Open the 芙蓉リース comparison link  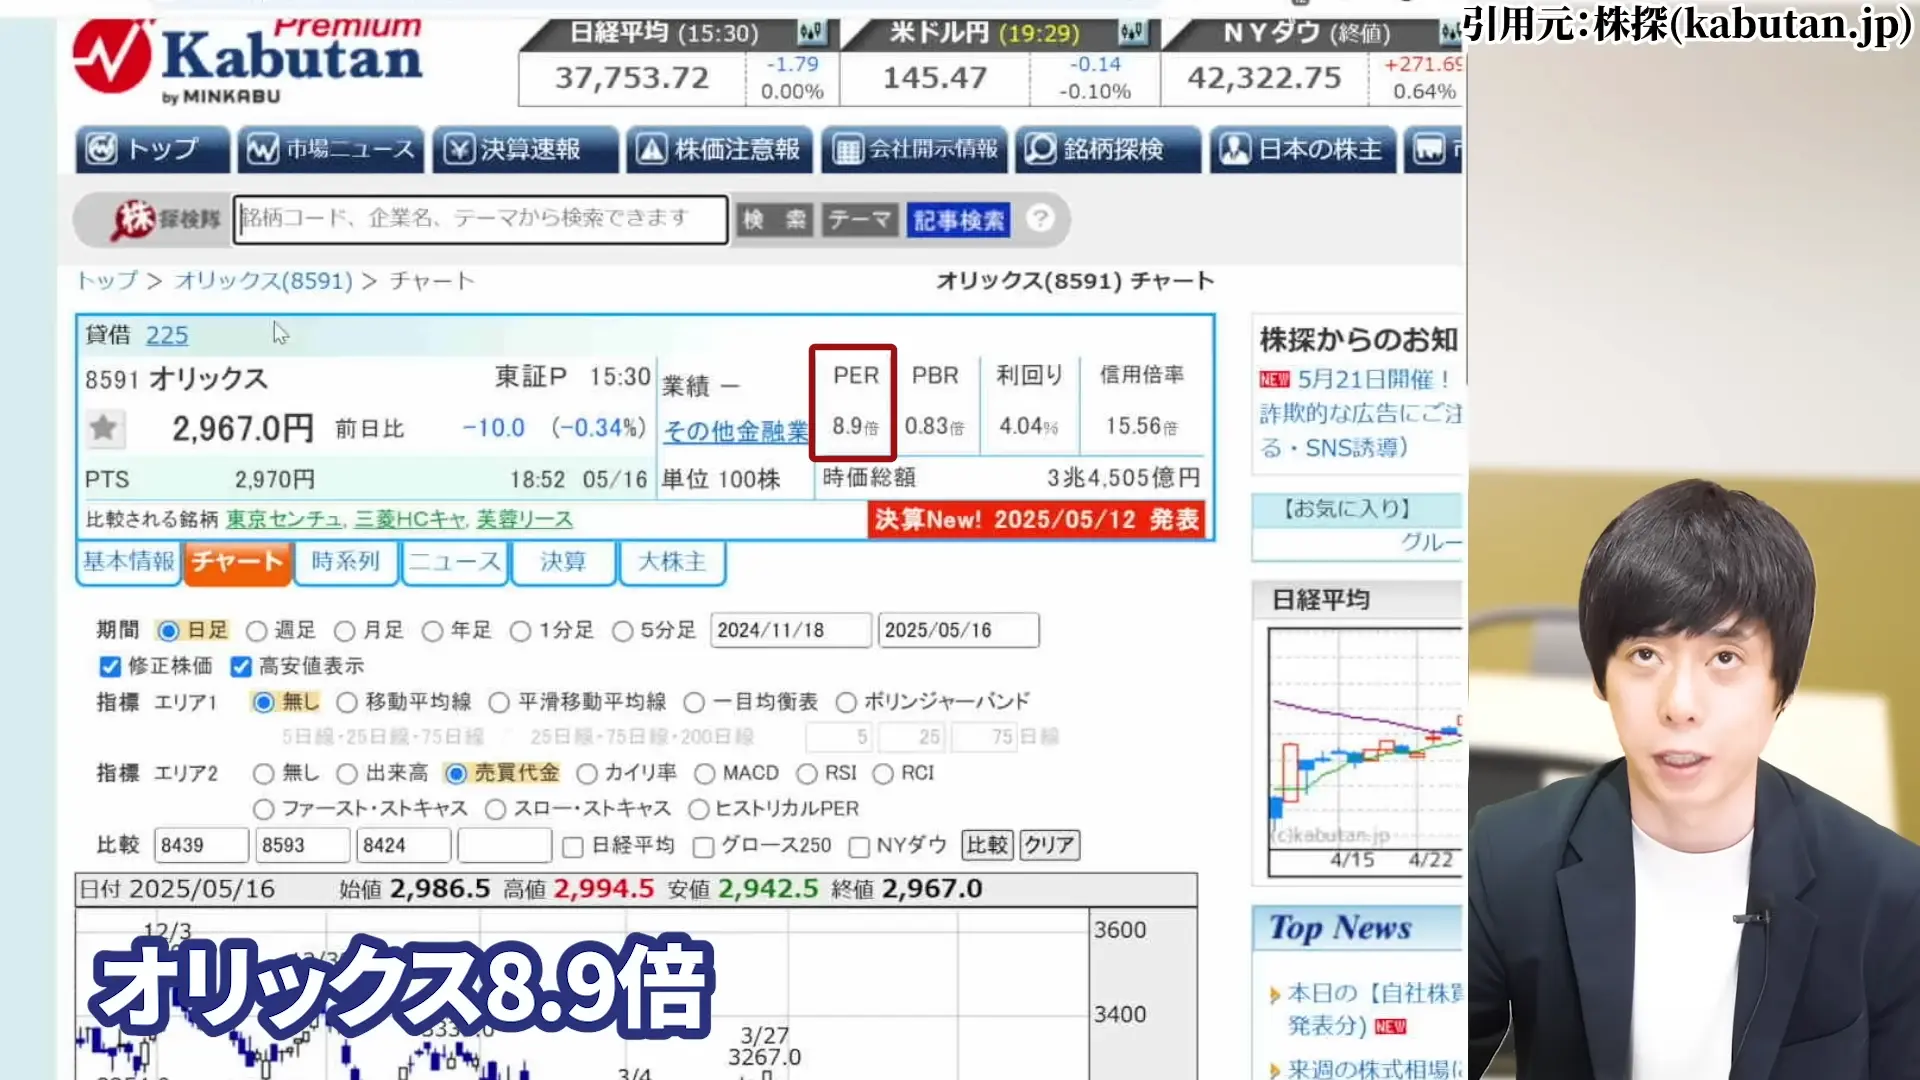tap(525, 519)
